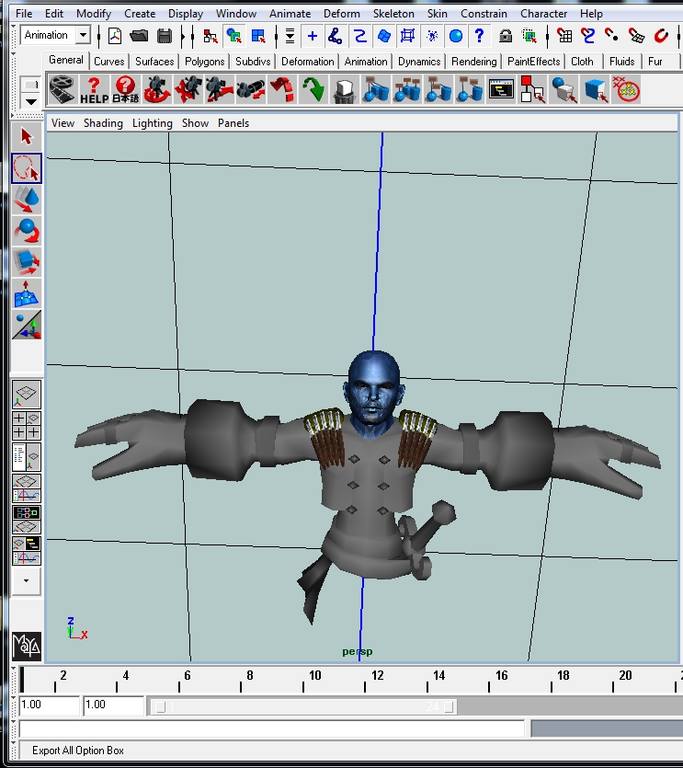The width and height of the screenshot is (683, 768).
Task: Select the arrow Select tool
Action: pos(27,136)
